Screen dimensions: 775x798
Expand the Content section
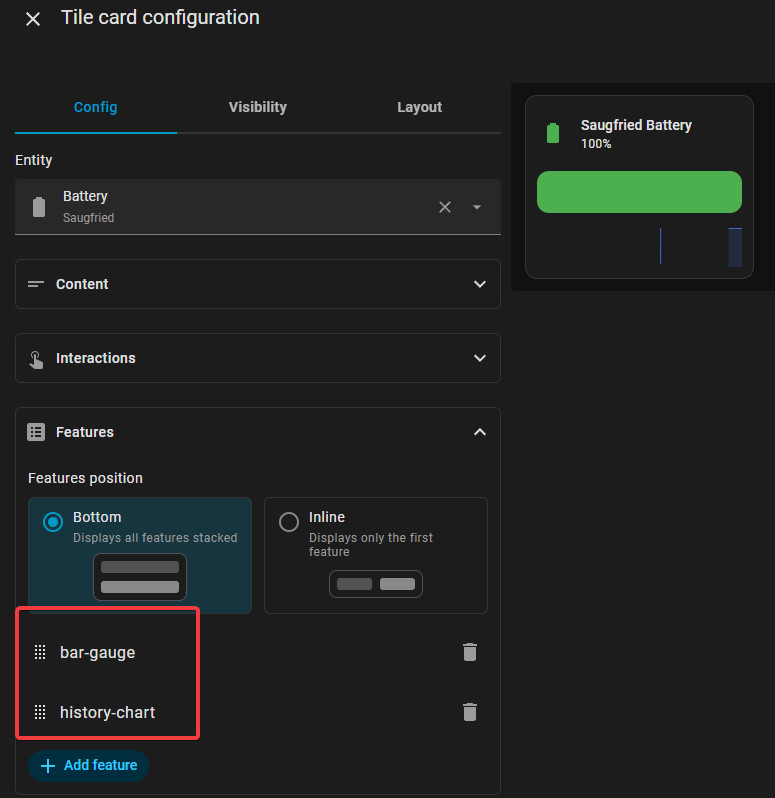[x=258, y=284]
